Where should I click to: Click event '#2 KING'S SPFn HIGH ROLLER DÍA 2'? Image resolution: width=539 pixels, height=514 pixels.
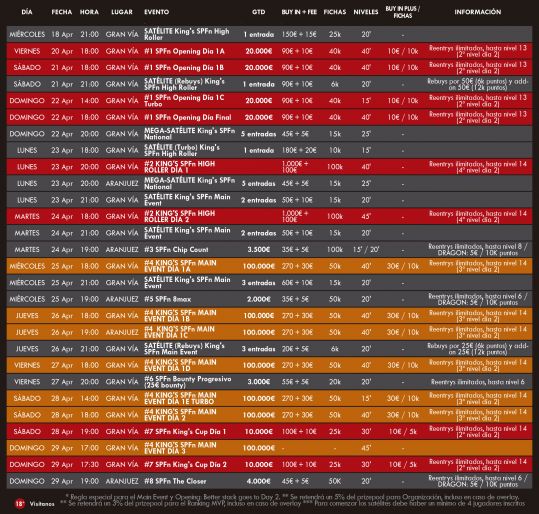[179, 216]
